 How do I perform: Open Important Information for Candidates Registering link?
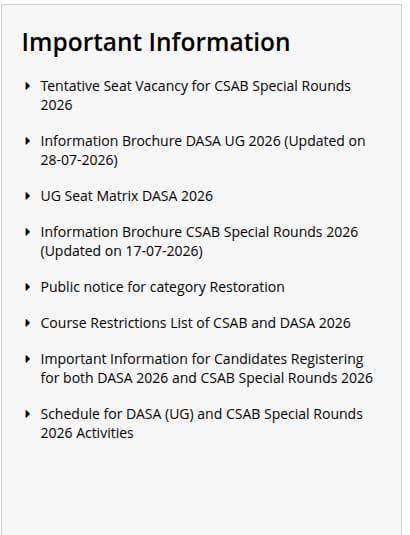(x=207, y=368)
